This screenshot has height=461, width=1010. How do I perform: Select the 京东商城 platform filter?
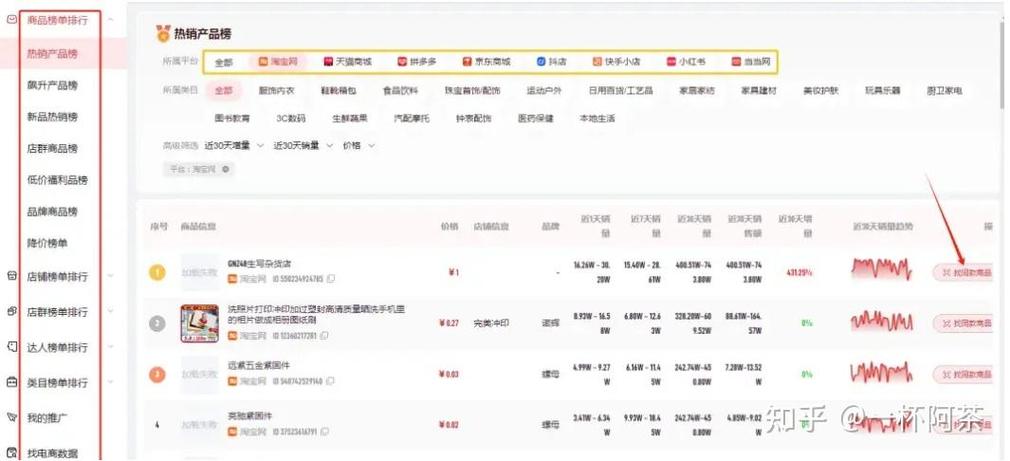486,62
